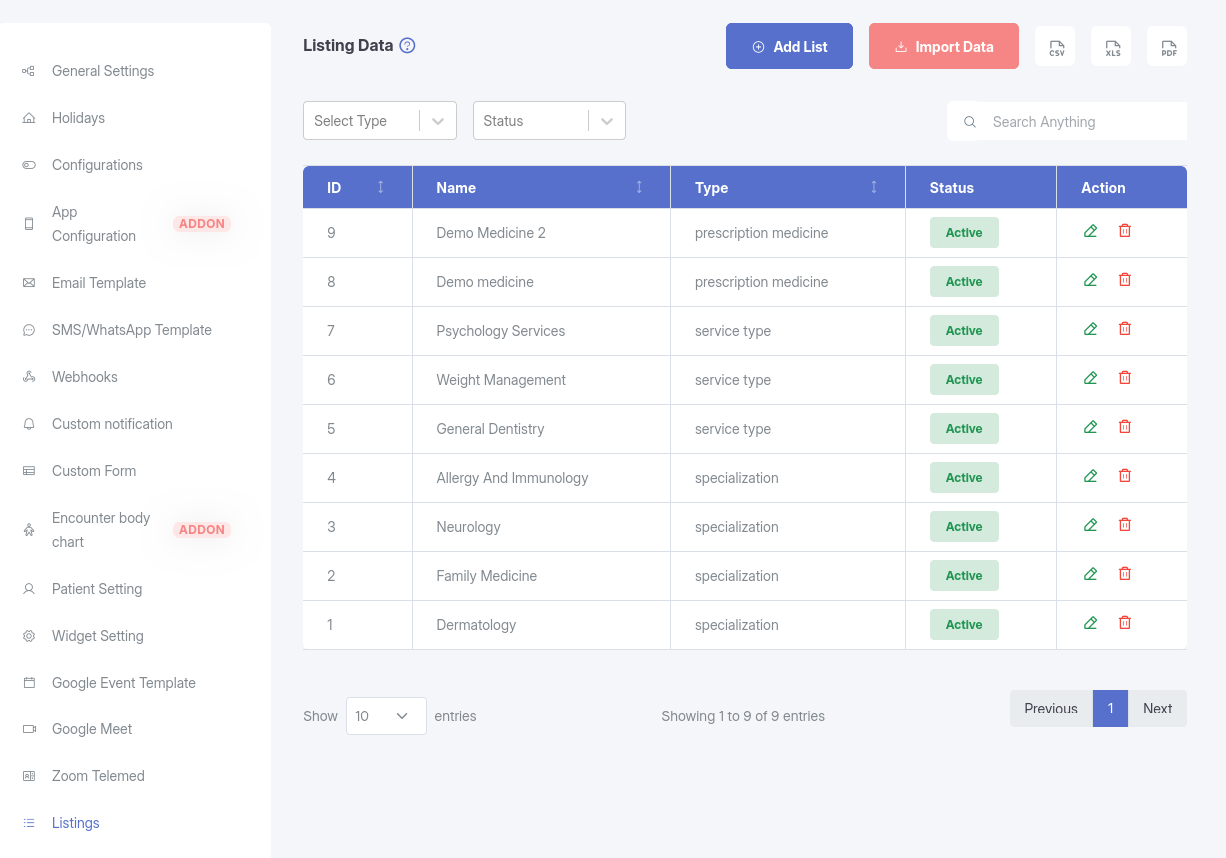Delete General Dentistry listing
The image size is (1226, 858).
[x=1125, y=427]
